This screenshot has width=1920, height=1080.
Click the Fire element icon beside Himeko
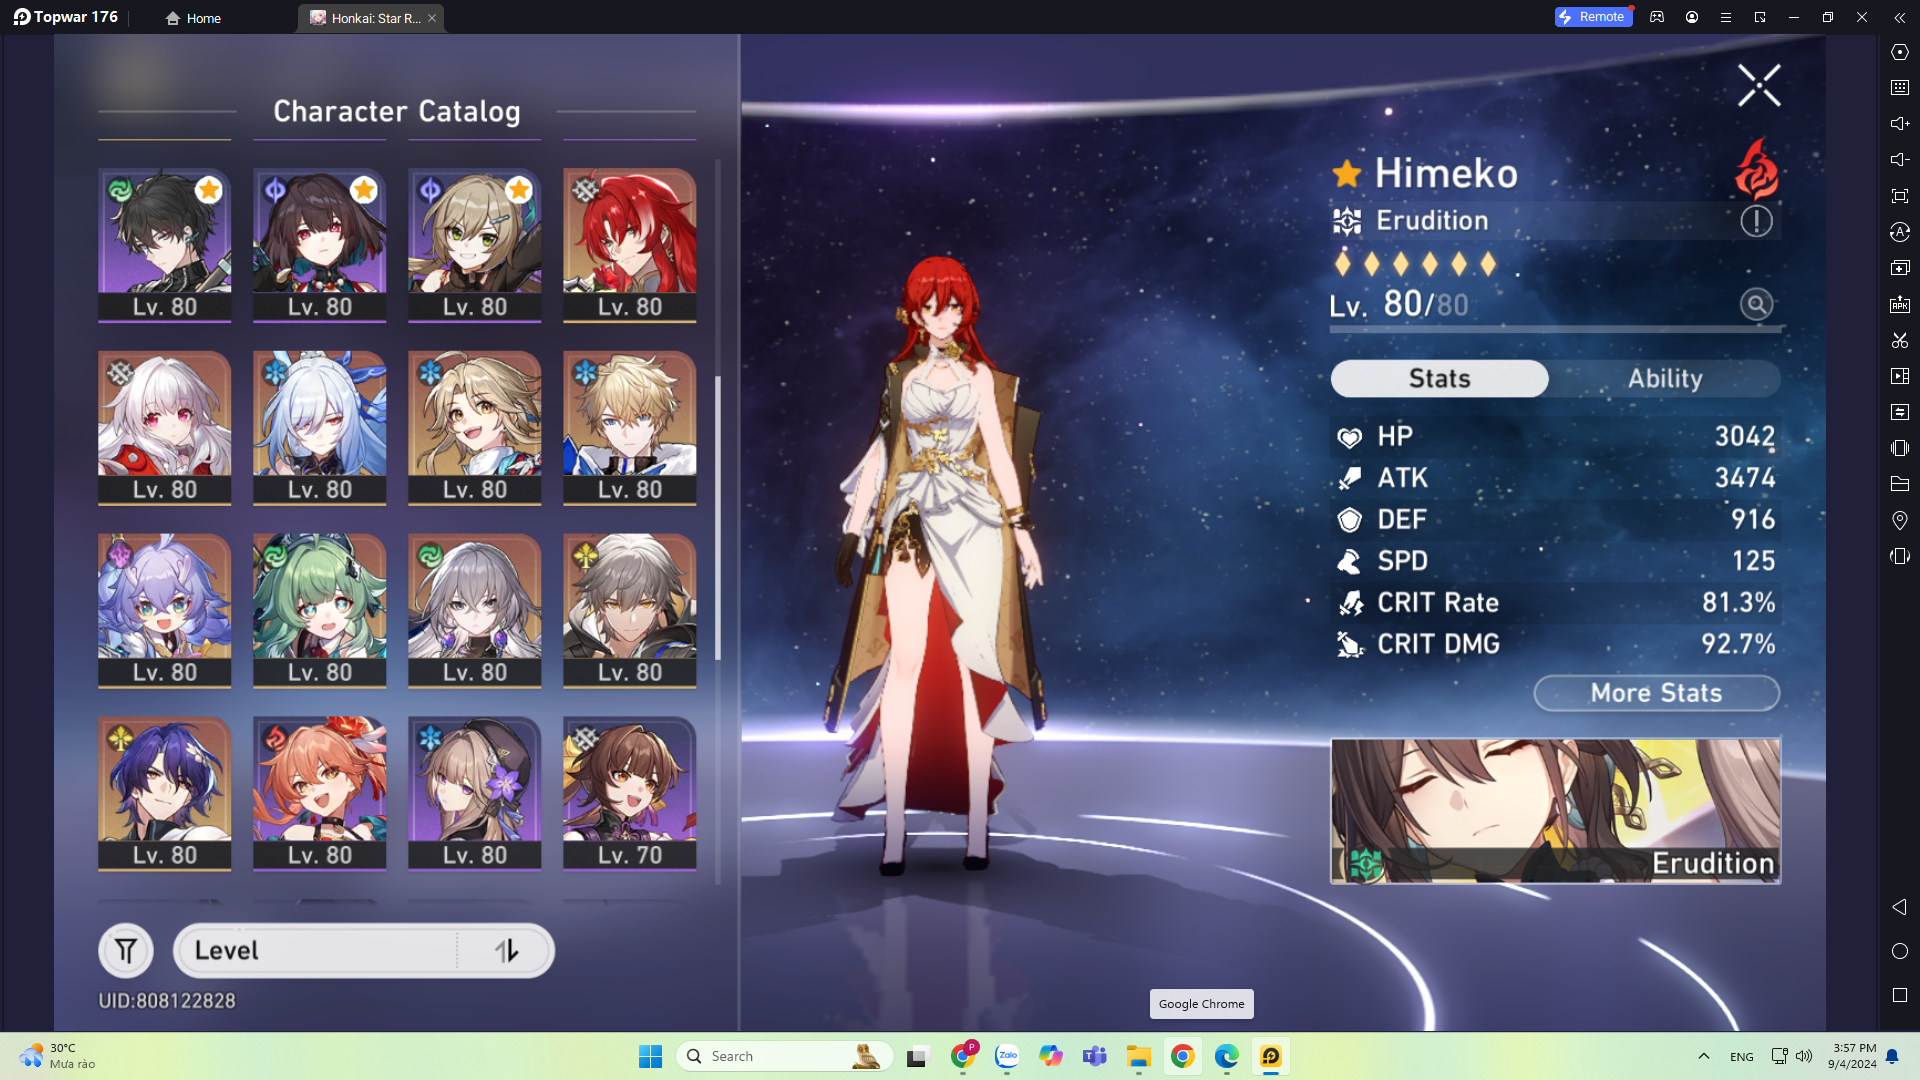pyautogui.click(x=1756, y=170)
